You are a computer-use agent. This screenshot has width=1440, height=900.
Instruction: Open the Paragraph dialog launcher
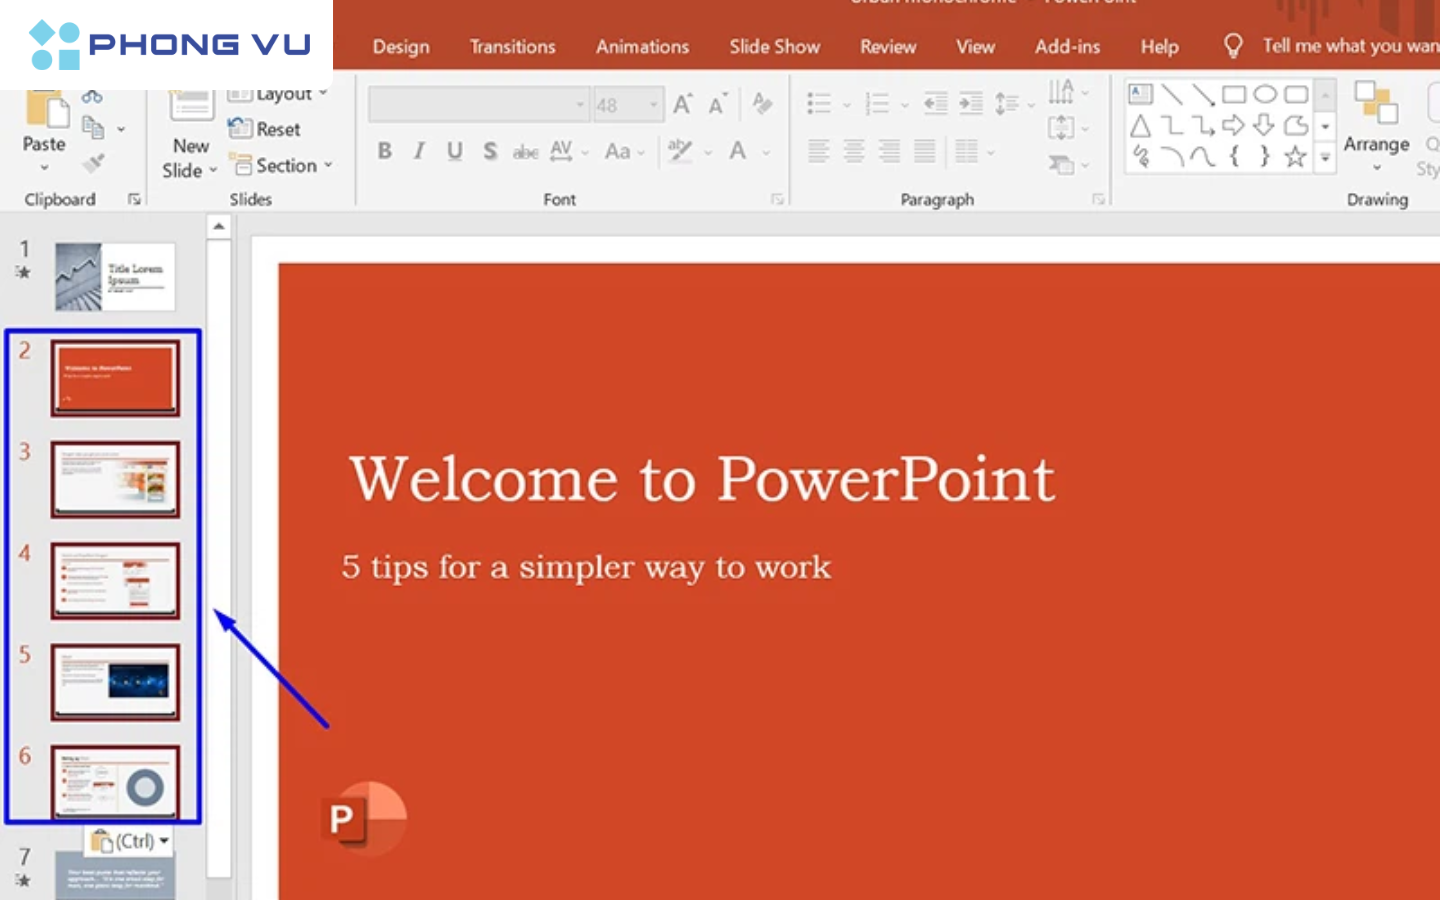click(x=1098, y=200)
